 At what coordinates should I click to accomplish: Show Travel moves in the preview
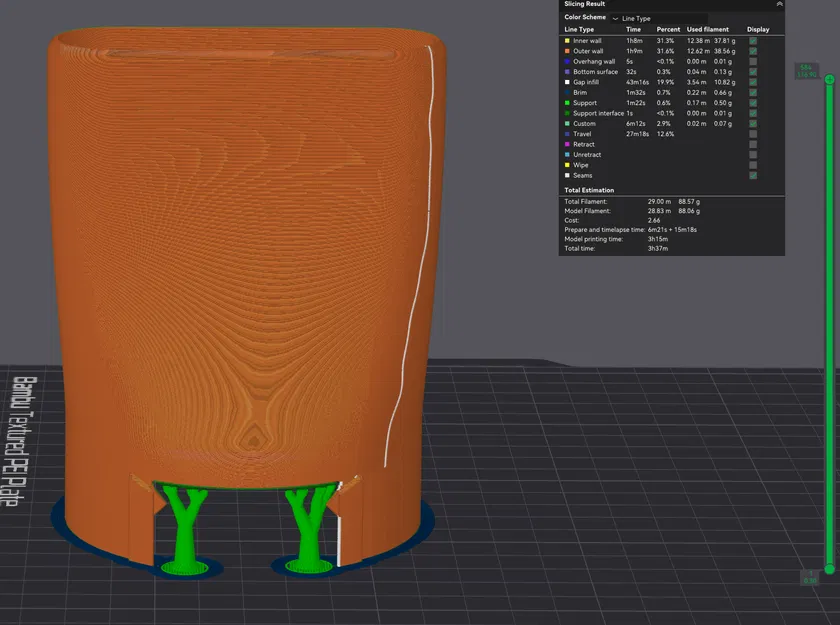pyautogui.click(x=753, y=134)
